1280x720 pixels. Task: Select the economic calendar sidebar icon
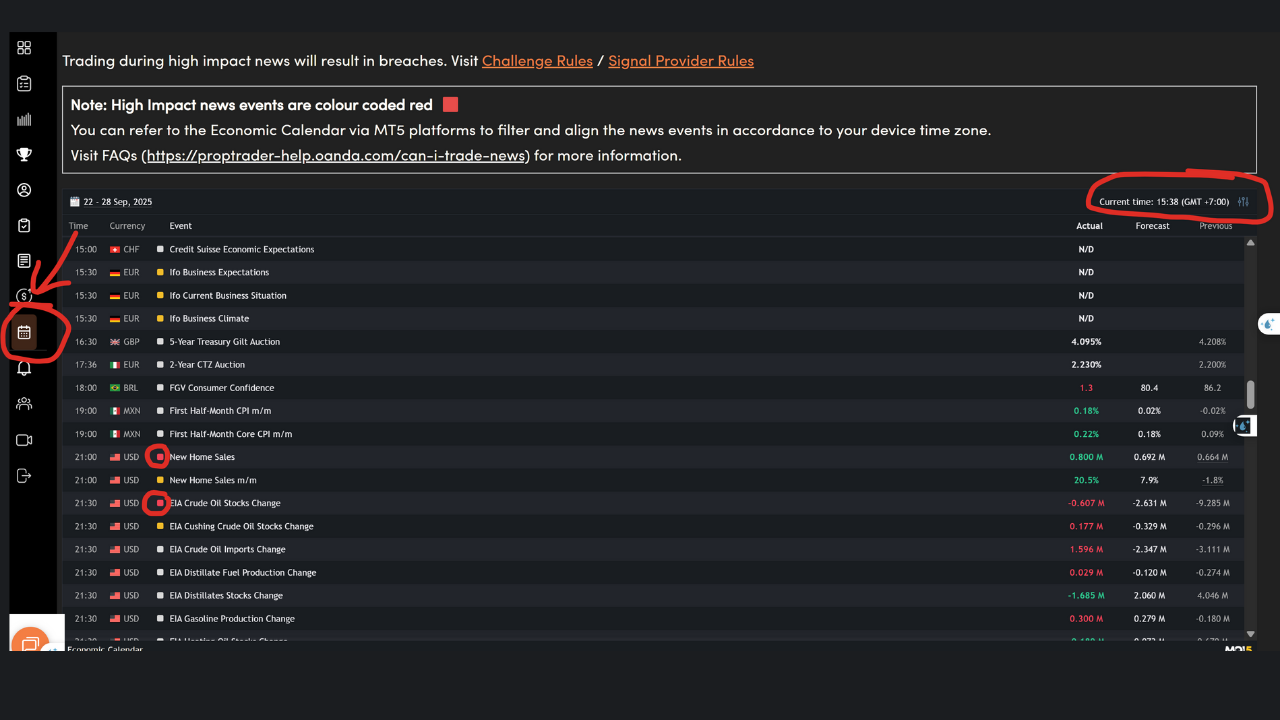point(24,332)
